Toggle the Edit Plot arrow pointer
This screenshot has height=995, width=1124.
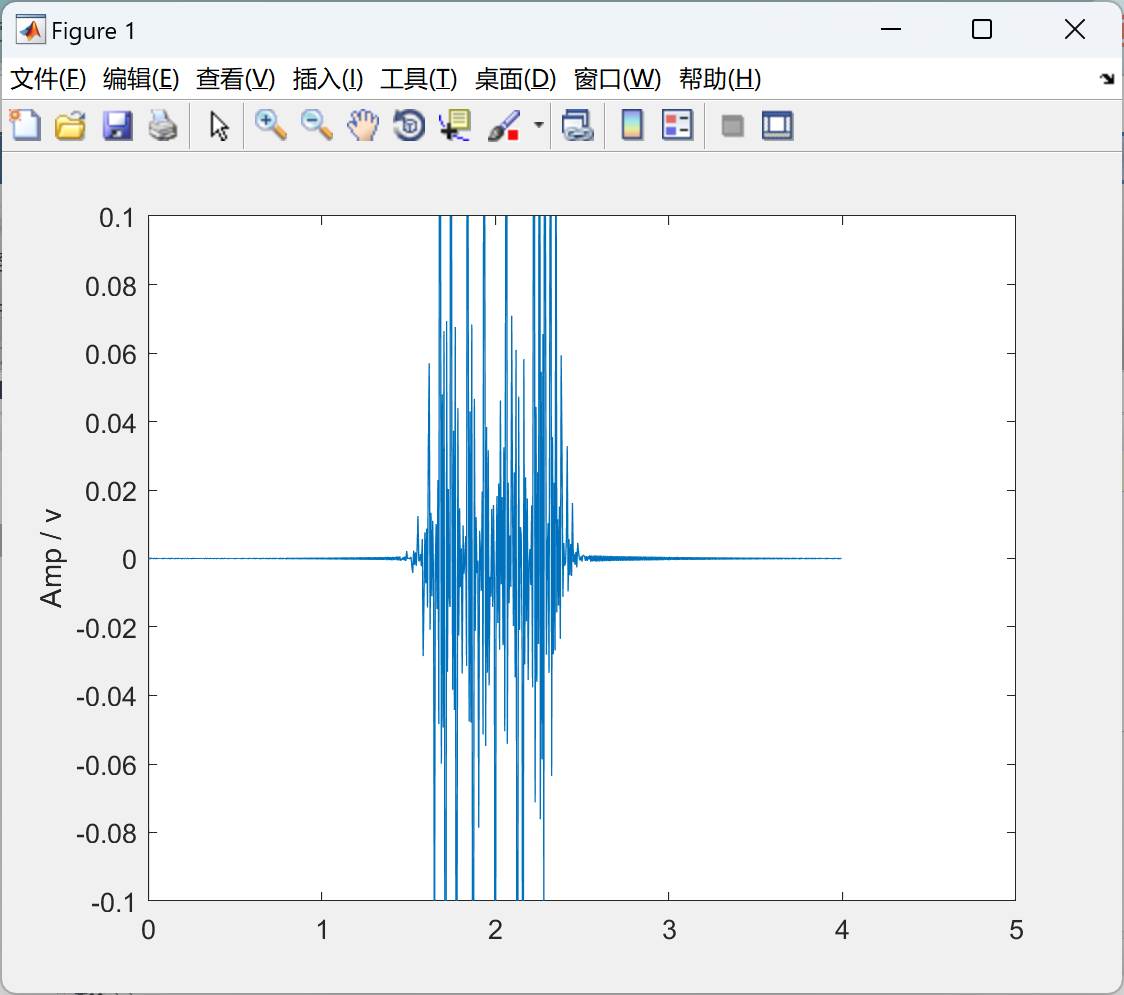point(219,125)
